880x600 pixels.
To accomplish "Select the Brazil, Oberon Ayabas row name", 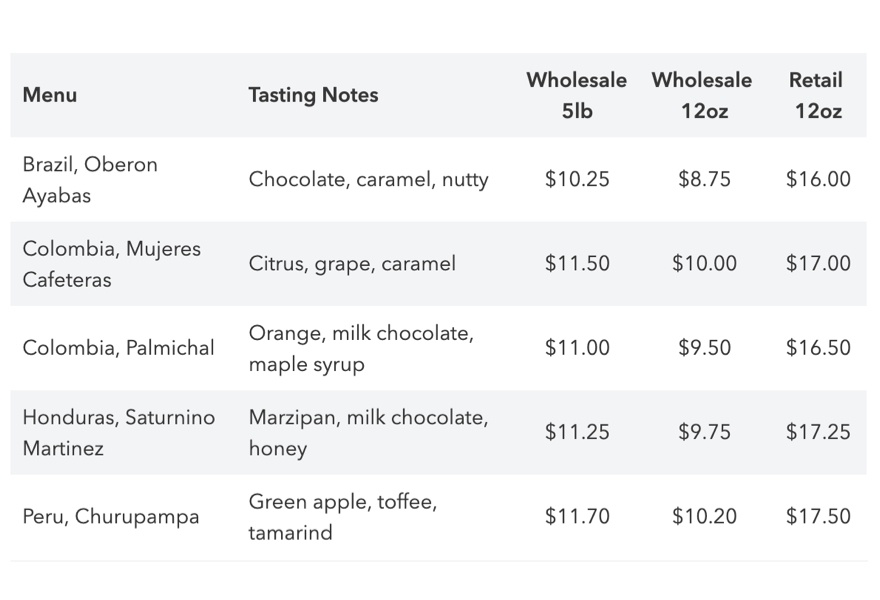I will [90, 180].
